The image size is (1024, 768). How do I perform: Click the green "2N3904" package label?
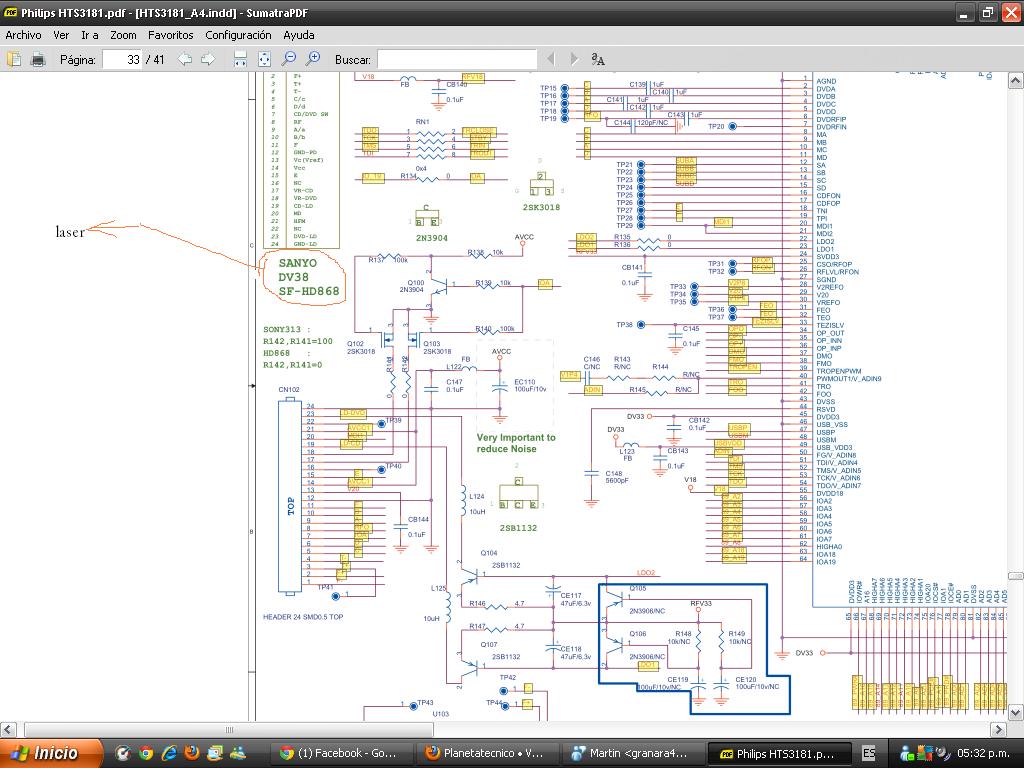(x=432, y=238)
